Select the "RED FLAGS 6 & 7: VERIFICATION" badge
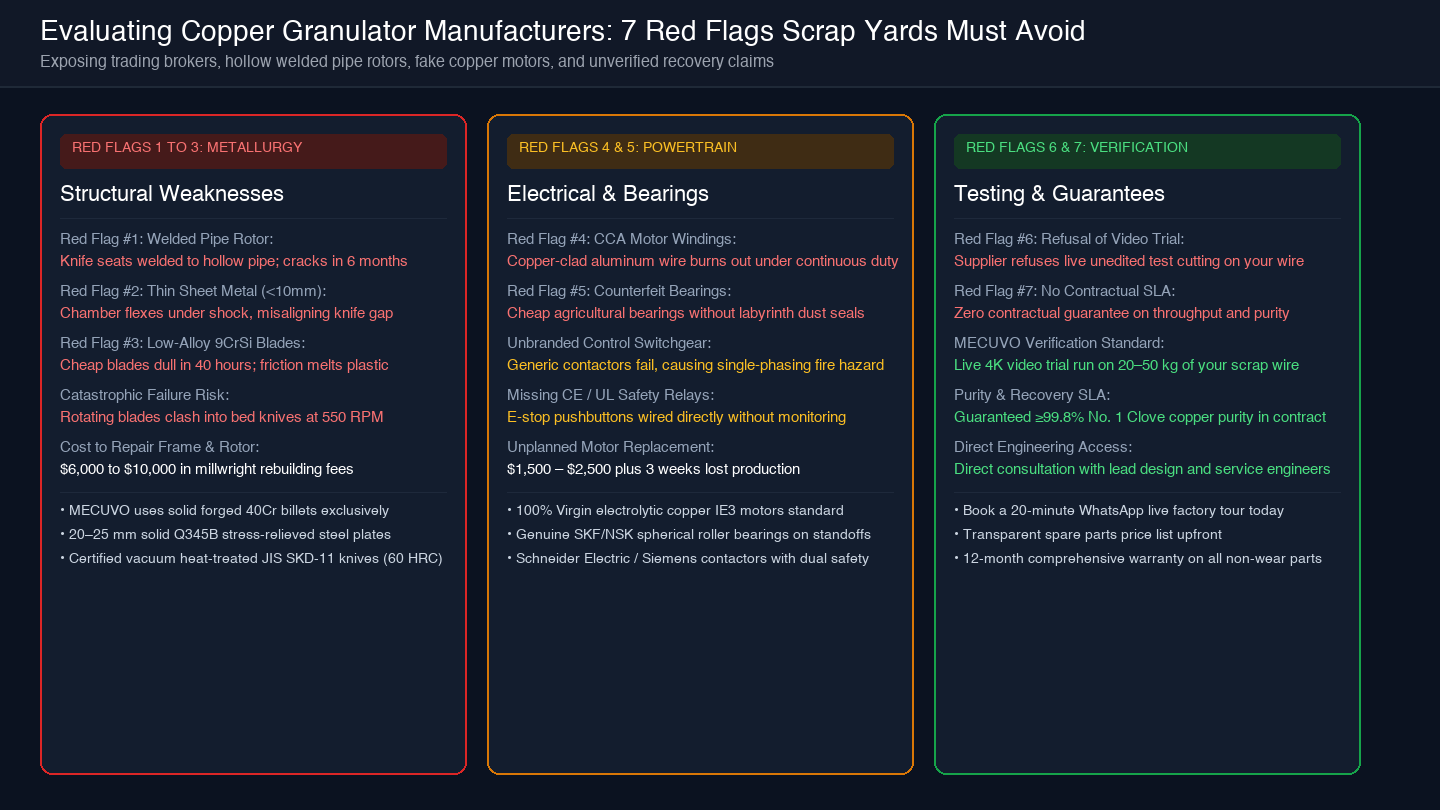Screen dimensions: 1440x810 1147,151
